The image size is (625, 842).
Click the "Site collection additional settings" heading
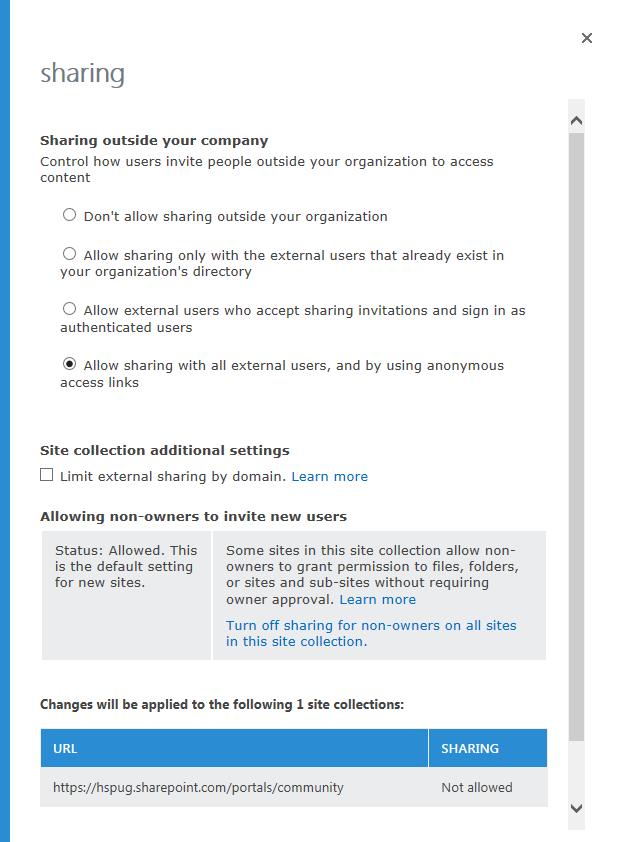pyautogui.click(x=165, y=451)
